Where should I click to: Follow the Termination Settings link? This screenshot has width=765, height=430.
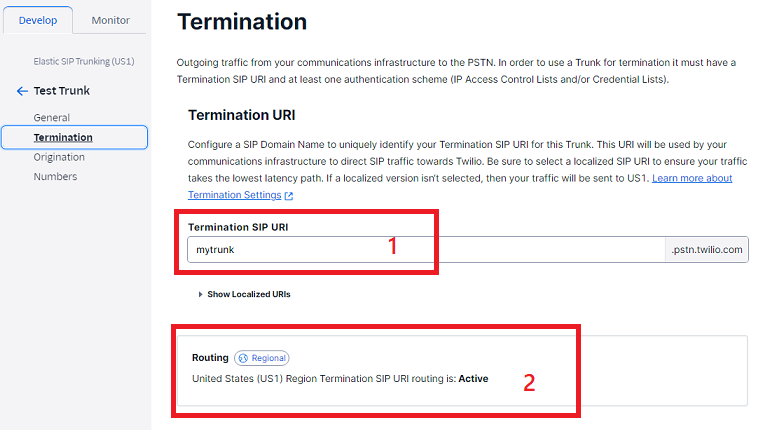(235, 195)
